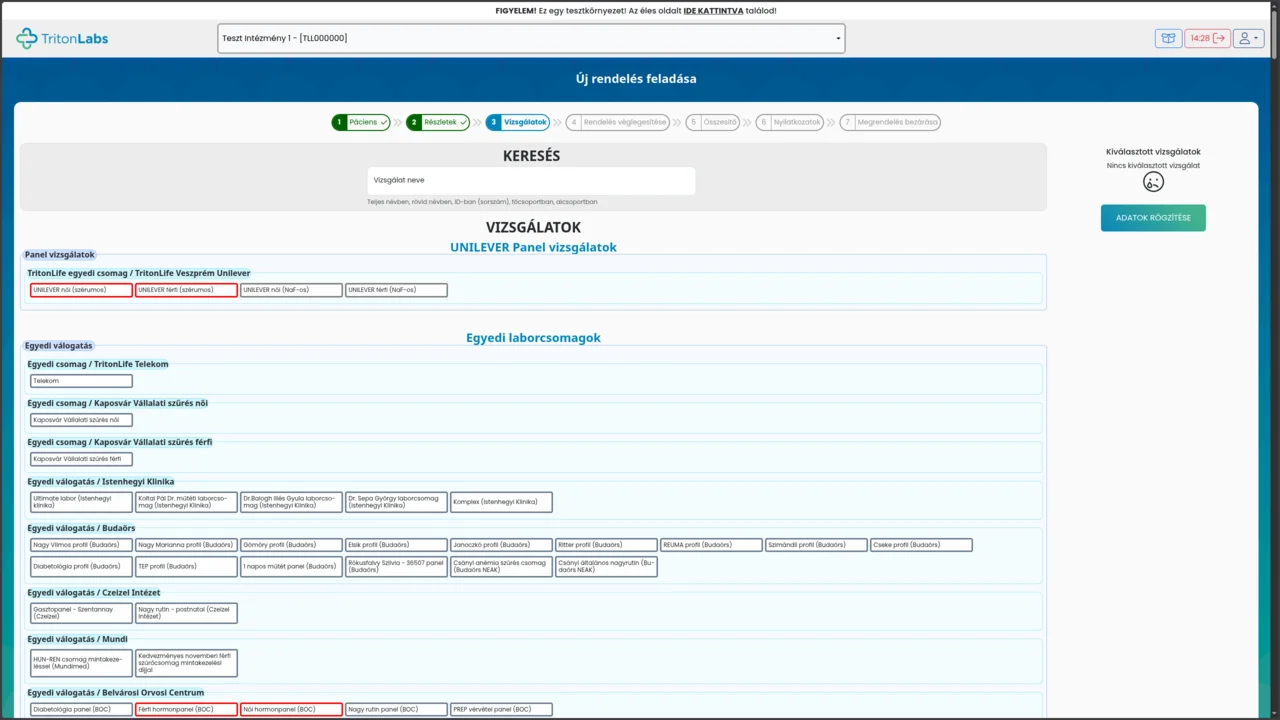Choose 1 napos műtét panel (Budaörs)
This screenshot has height=720, width=1280.
pyautogui.click(x=291, y=566)
